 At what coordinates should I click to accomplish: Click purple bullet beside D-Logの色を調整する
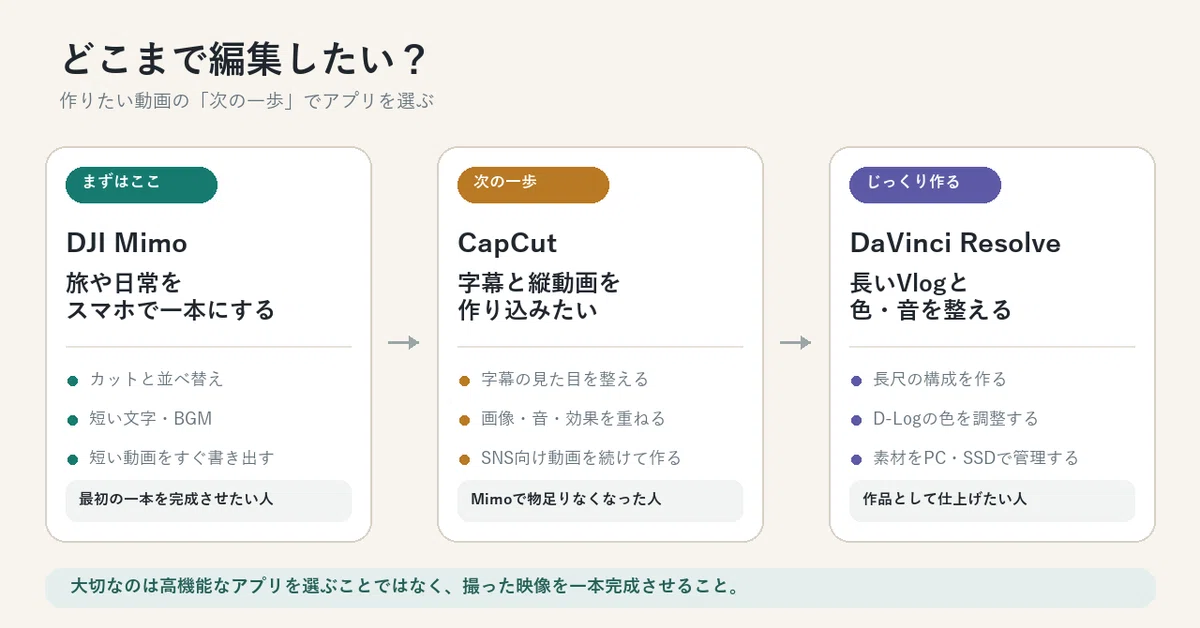point(856,420)
